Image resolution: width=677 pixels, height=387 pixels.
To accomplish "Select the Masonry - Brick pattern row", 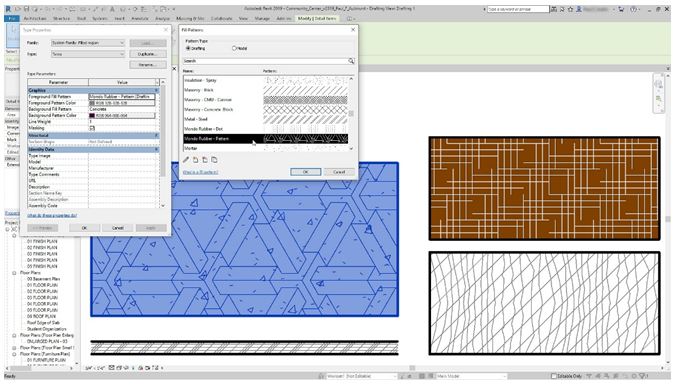I will point(266,90).
